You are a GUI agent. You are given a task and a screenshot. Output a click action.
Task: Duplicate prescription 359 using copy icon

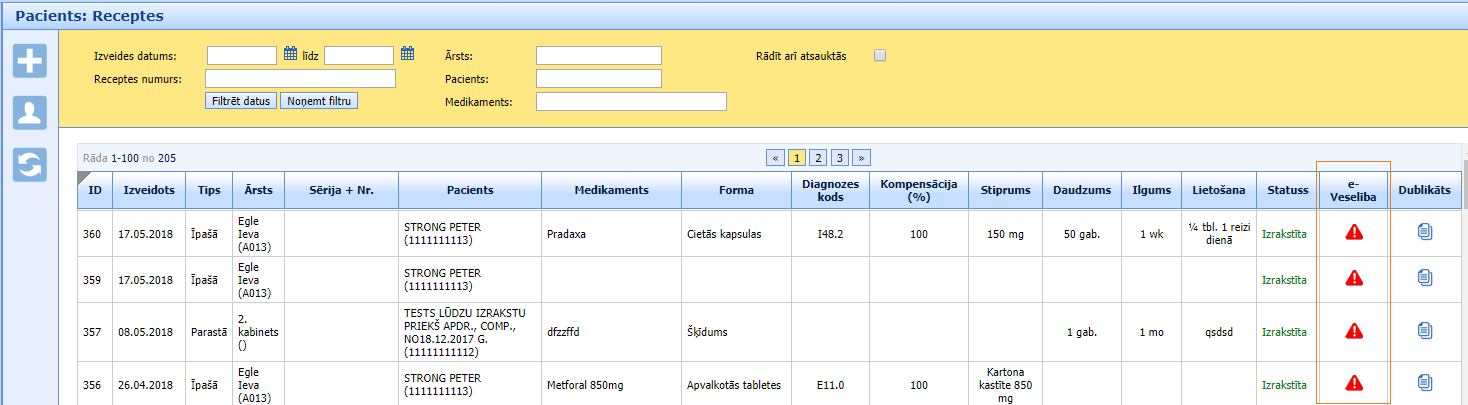click(x=1425, y=279)
